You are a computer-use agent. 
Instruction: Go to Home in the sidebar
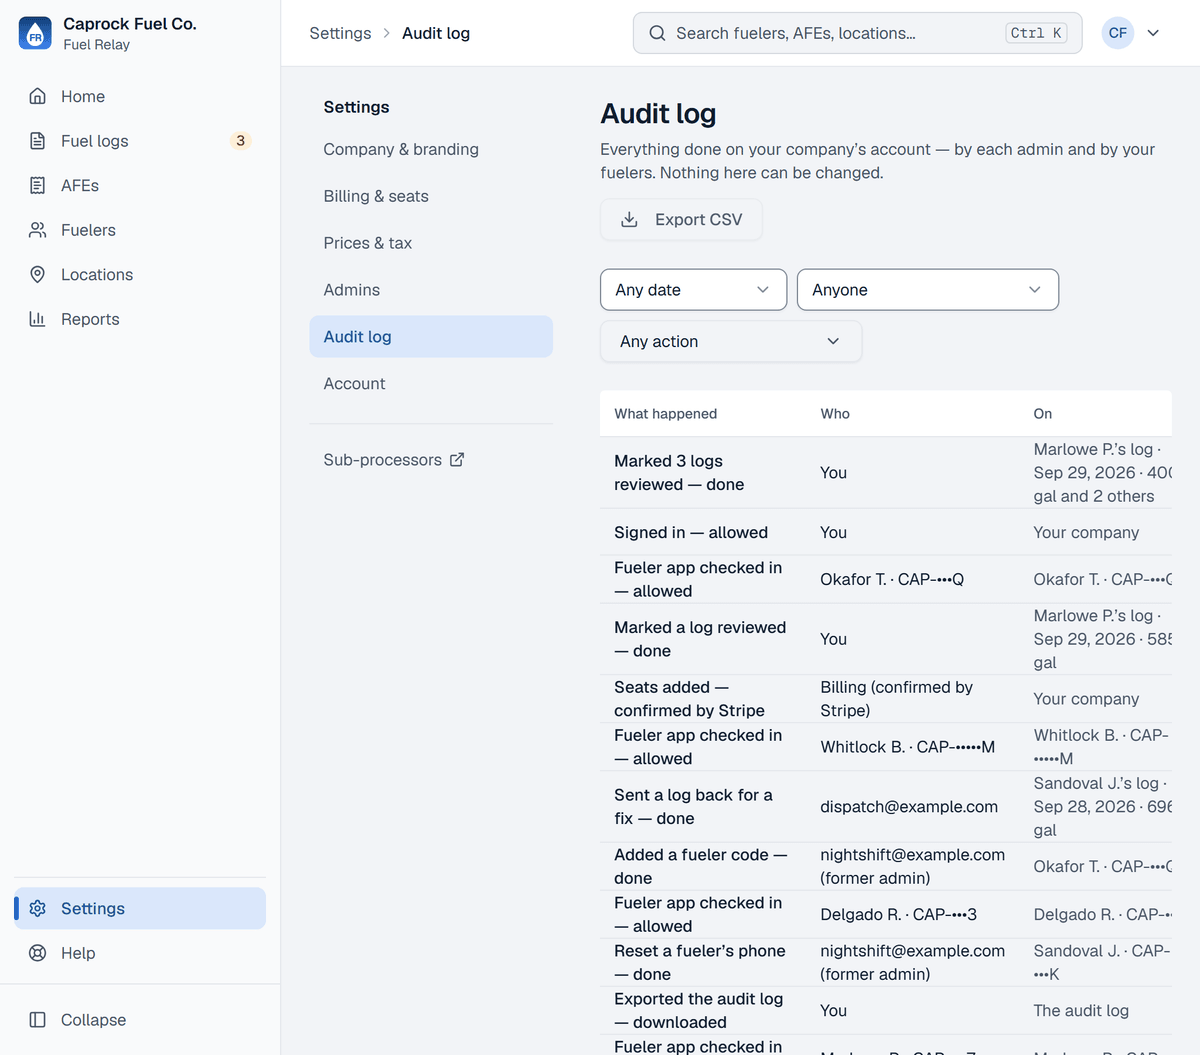[140, 96]
